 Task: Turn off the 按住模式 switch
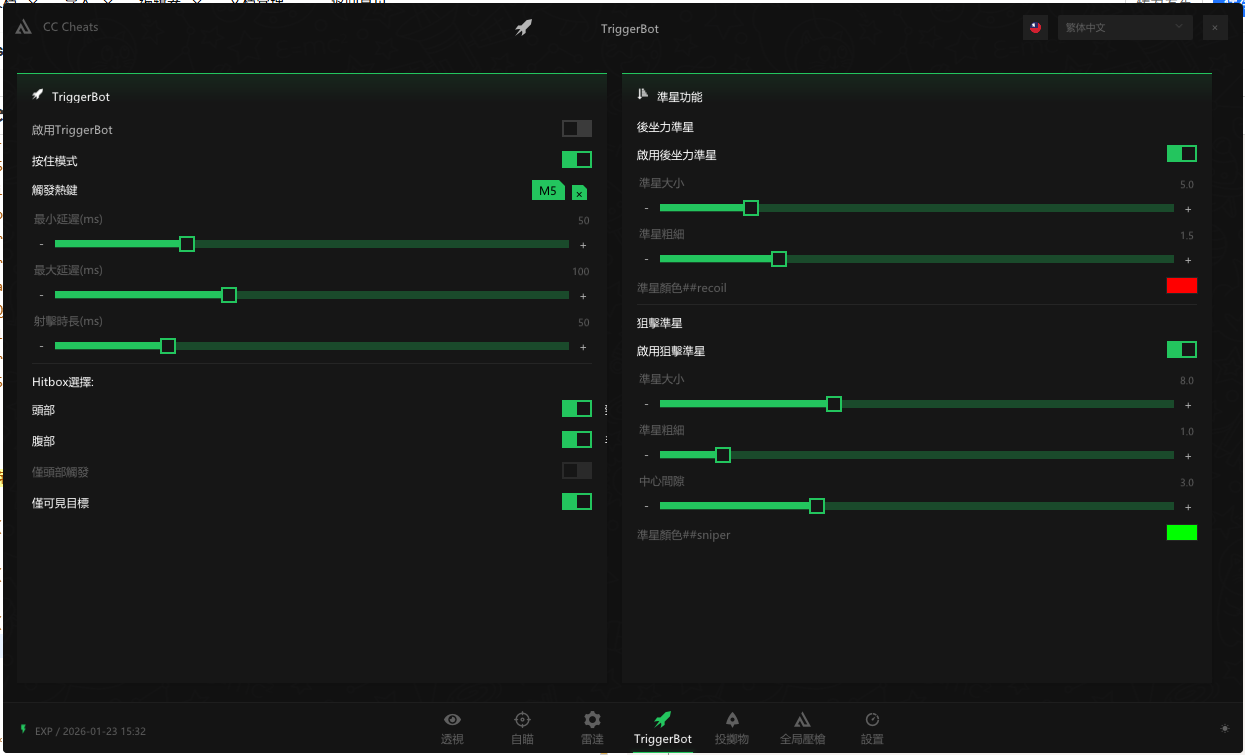click(576, 160)
